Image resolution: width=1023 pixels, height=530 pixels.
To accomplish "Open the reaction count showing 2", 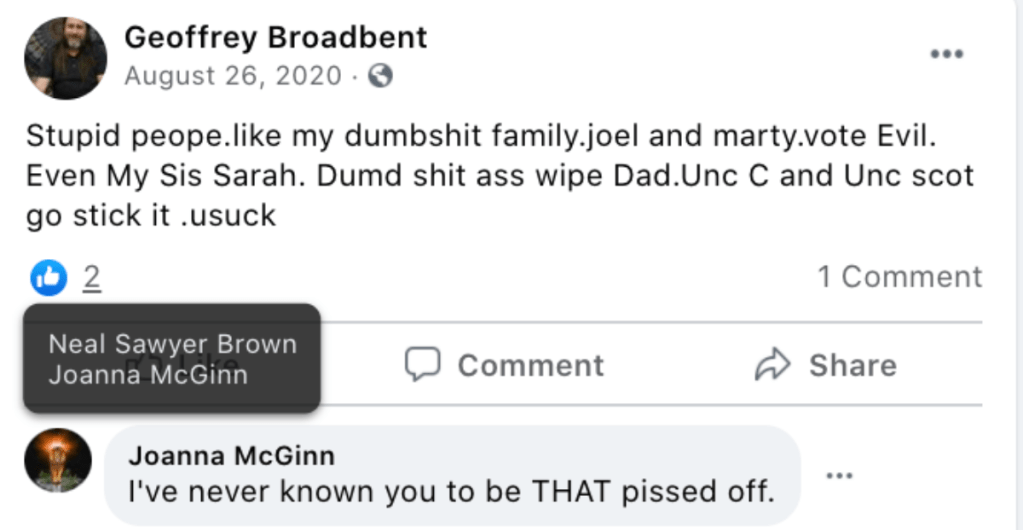I will [x=92, y=277].
